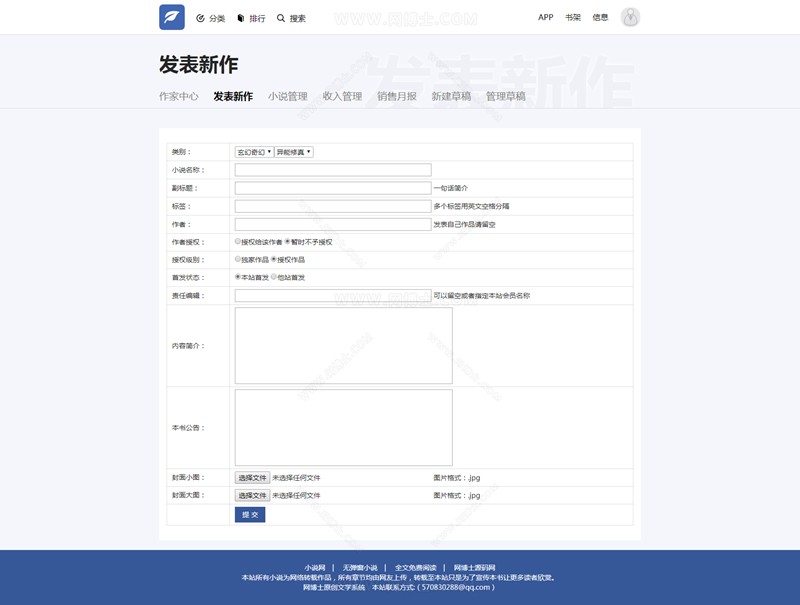
Task: Select the 发表新作 tab
Action: pyautogui.click(x=233, y=96)
